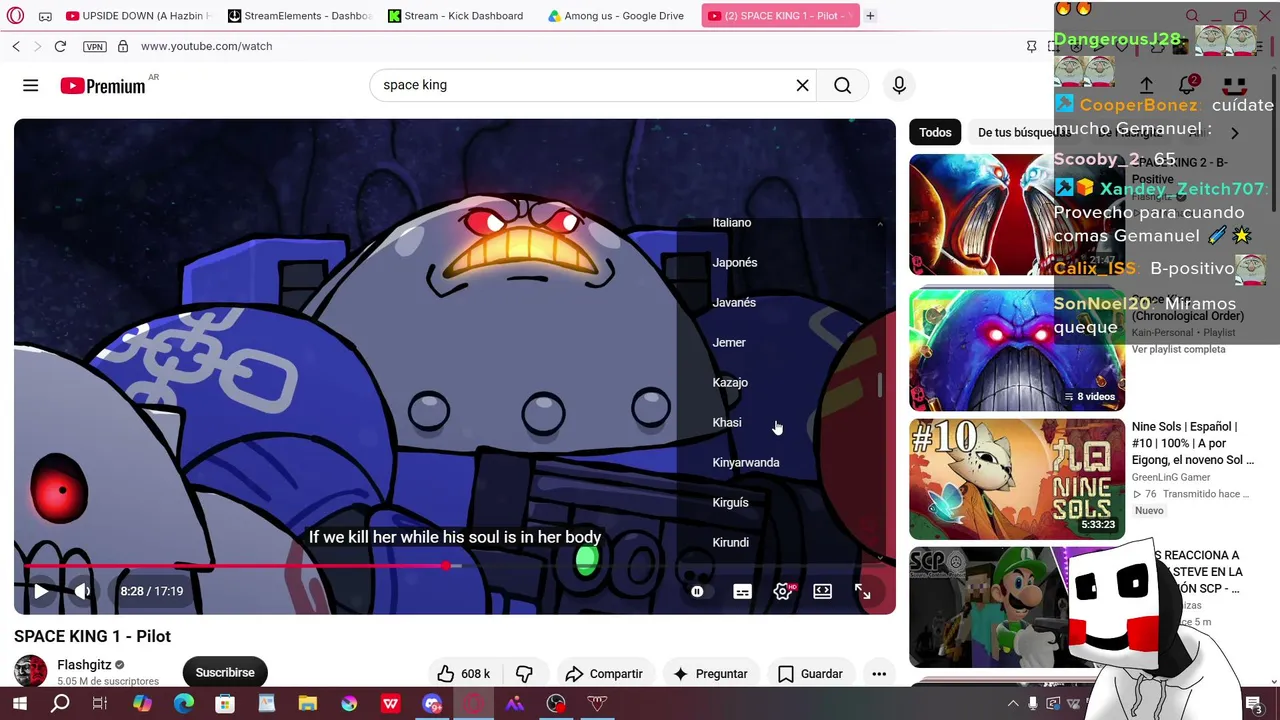
Task: Click the magnifier search button
Action: click(843, 85)
